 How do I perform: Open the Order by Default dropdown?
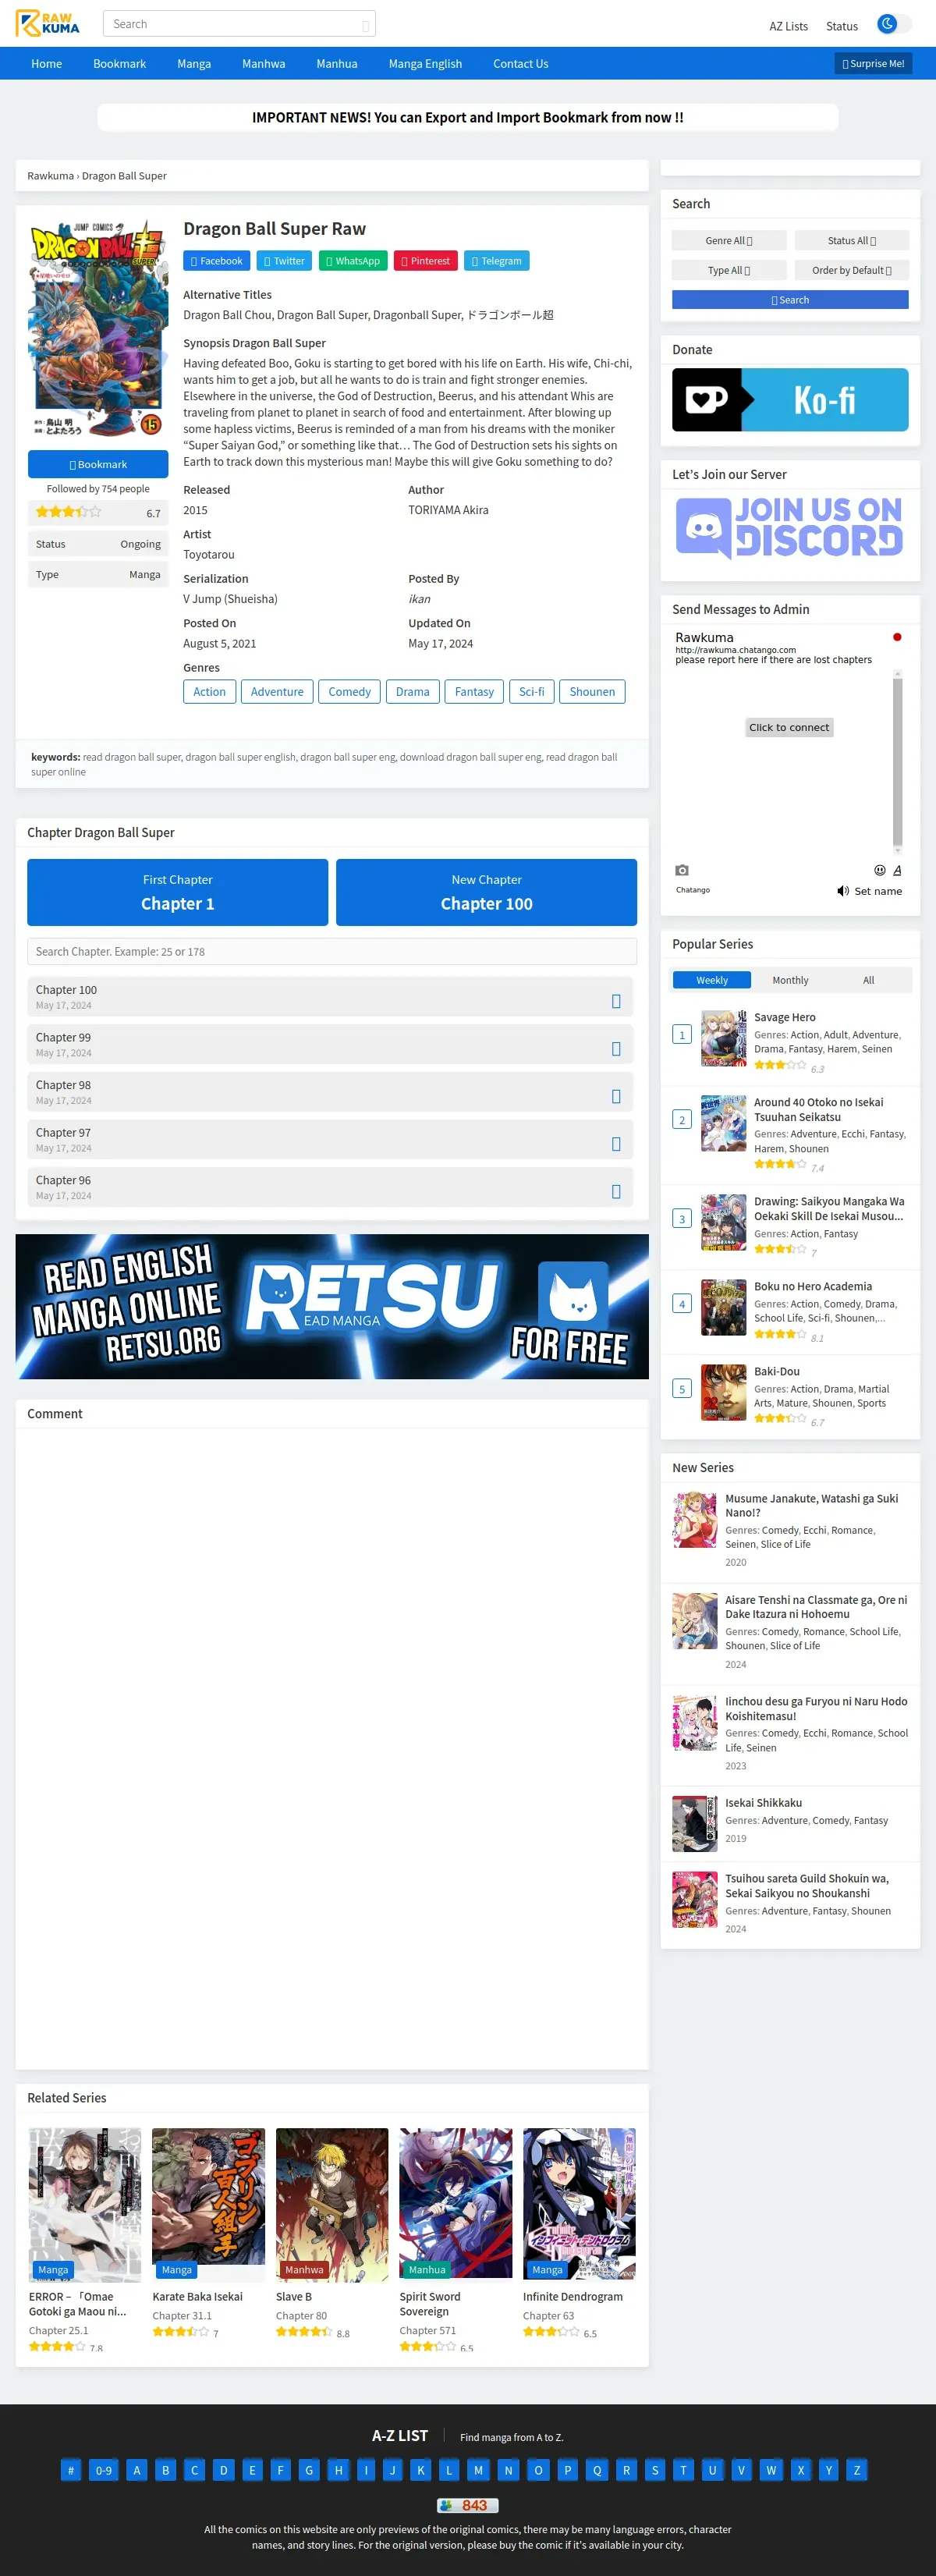(852, 270)
